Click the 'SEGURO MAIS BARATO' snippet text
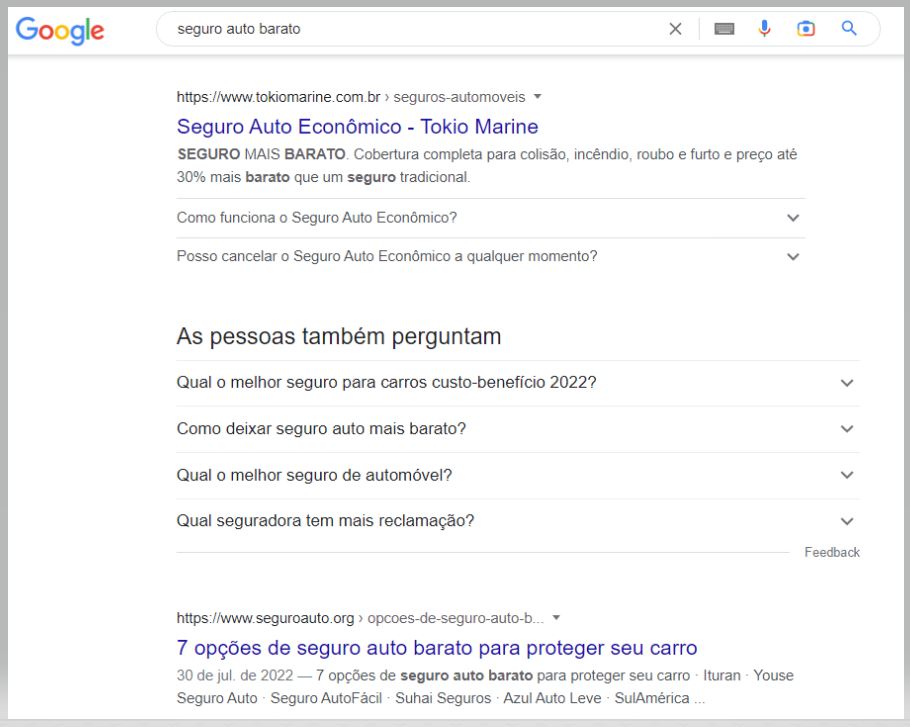910x727 pixels. click(261, 154)
